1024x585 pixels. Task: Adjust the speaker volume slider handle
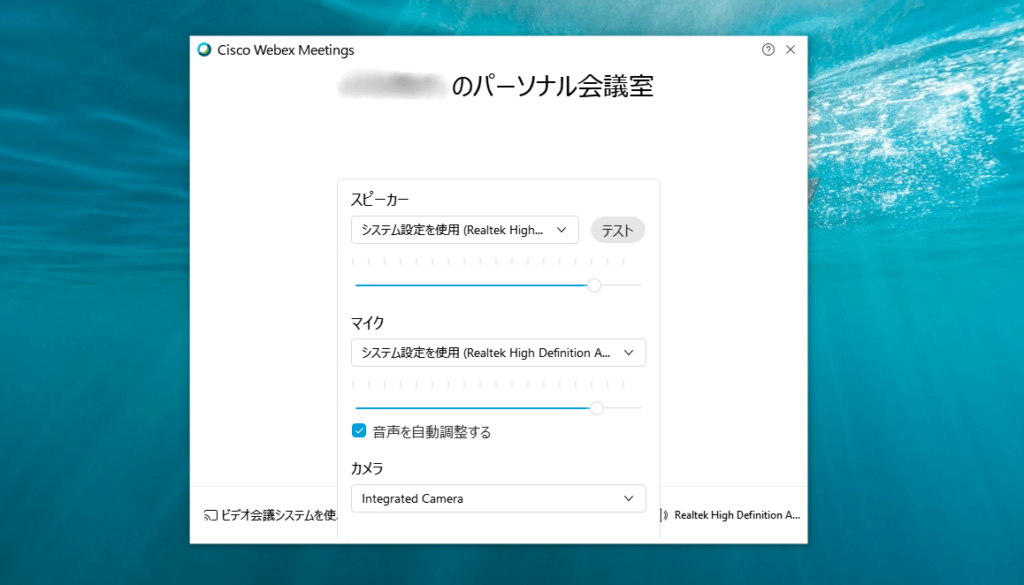594,285
